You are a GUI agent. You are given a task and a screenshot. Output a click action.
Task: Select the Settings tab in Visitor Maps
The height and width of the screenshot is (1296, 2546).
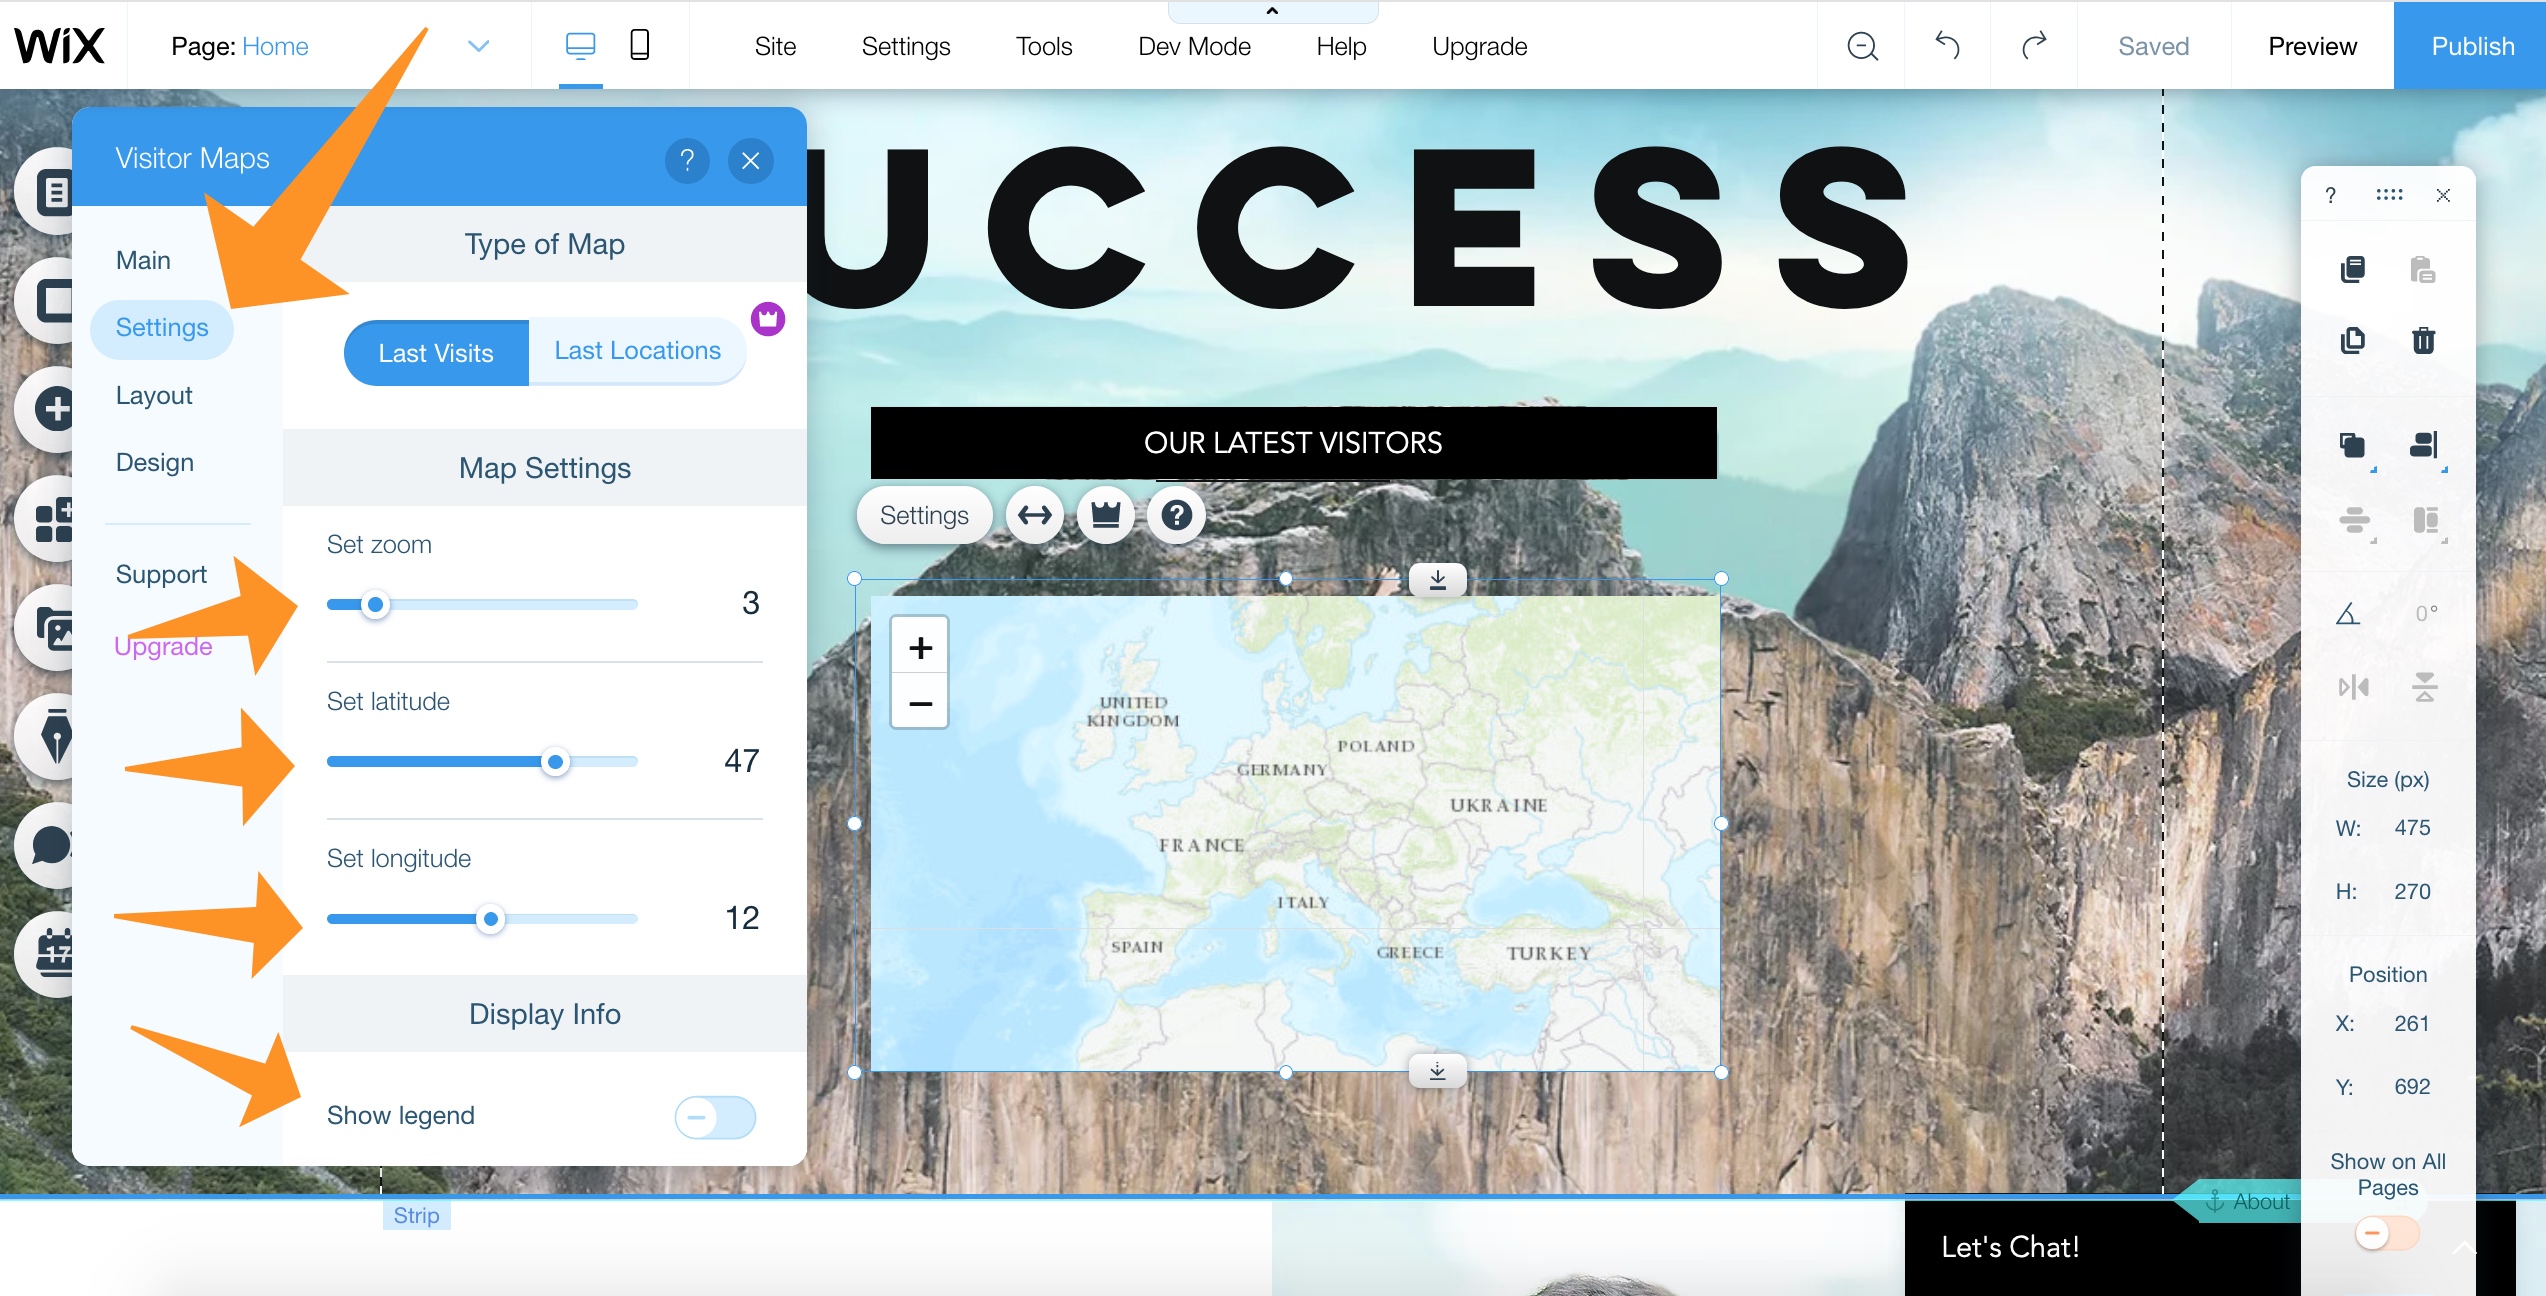click(x=160, y=327)
